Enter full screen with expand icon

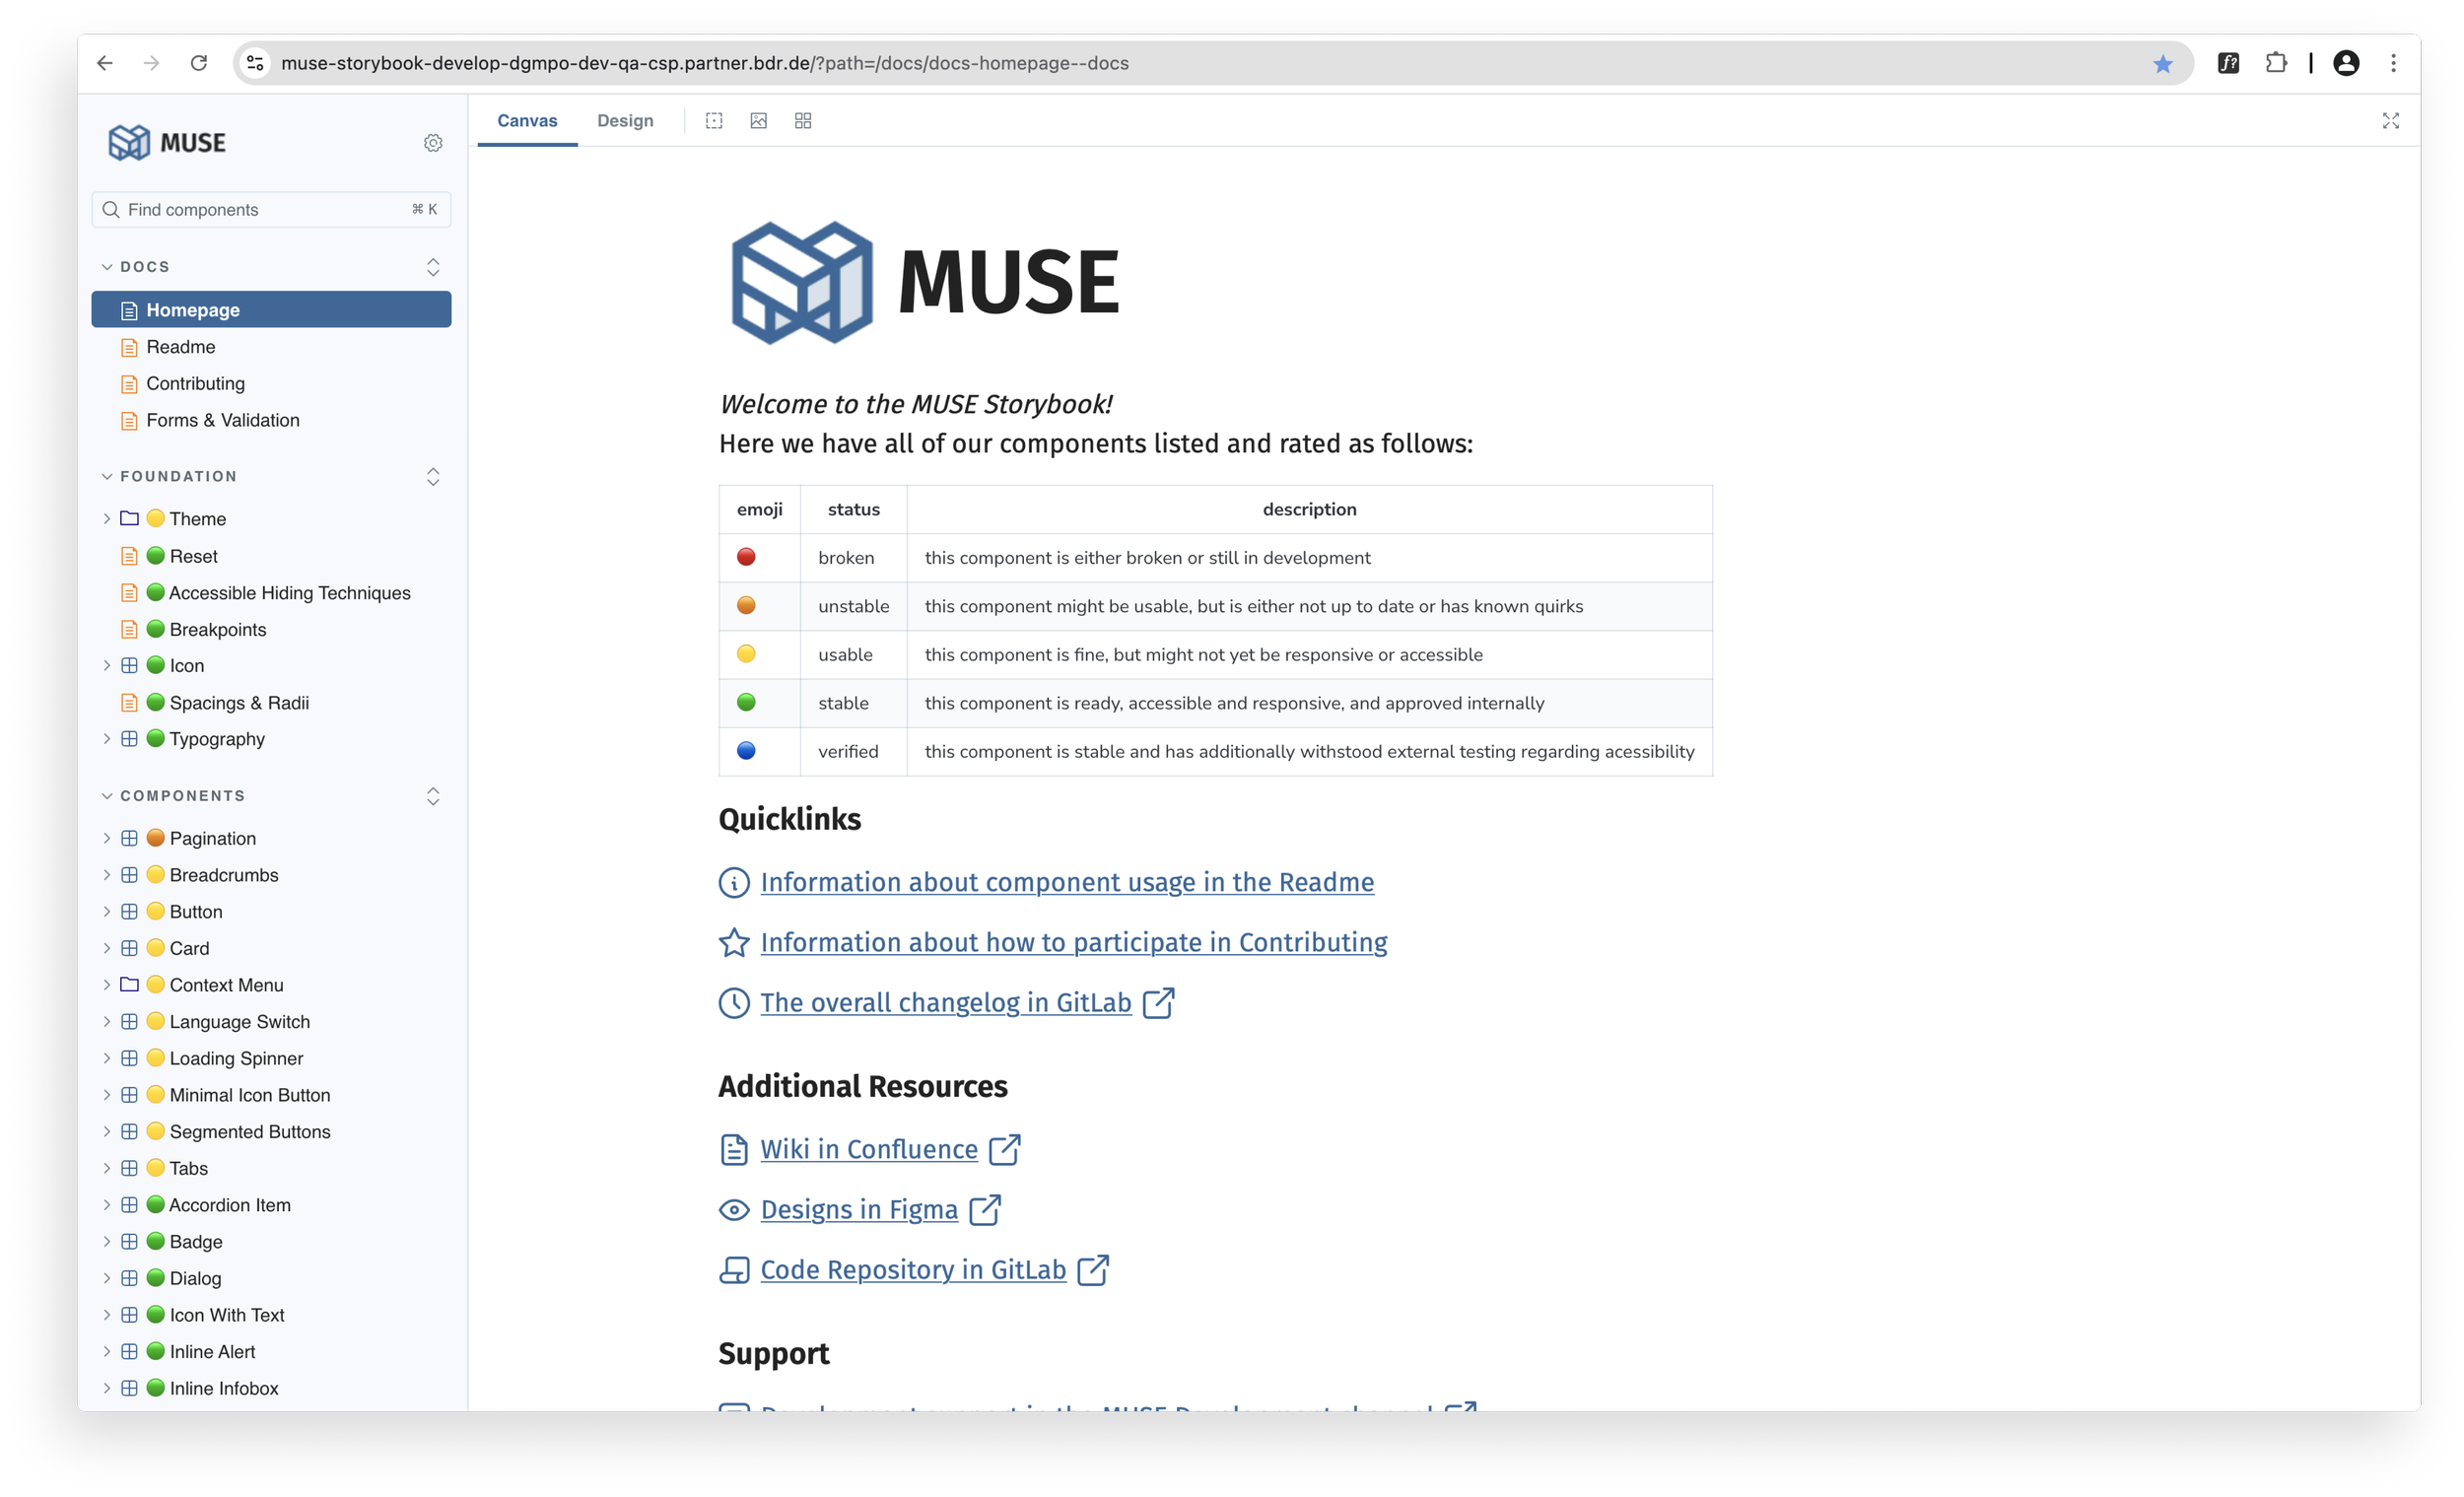pos(2390,121)
